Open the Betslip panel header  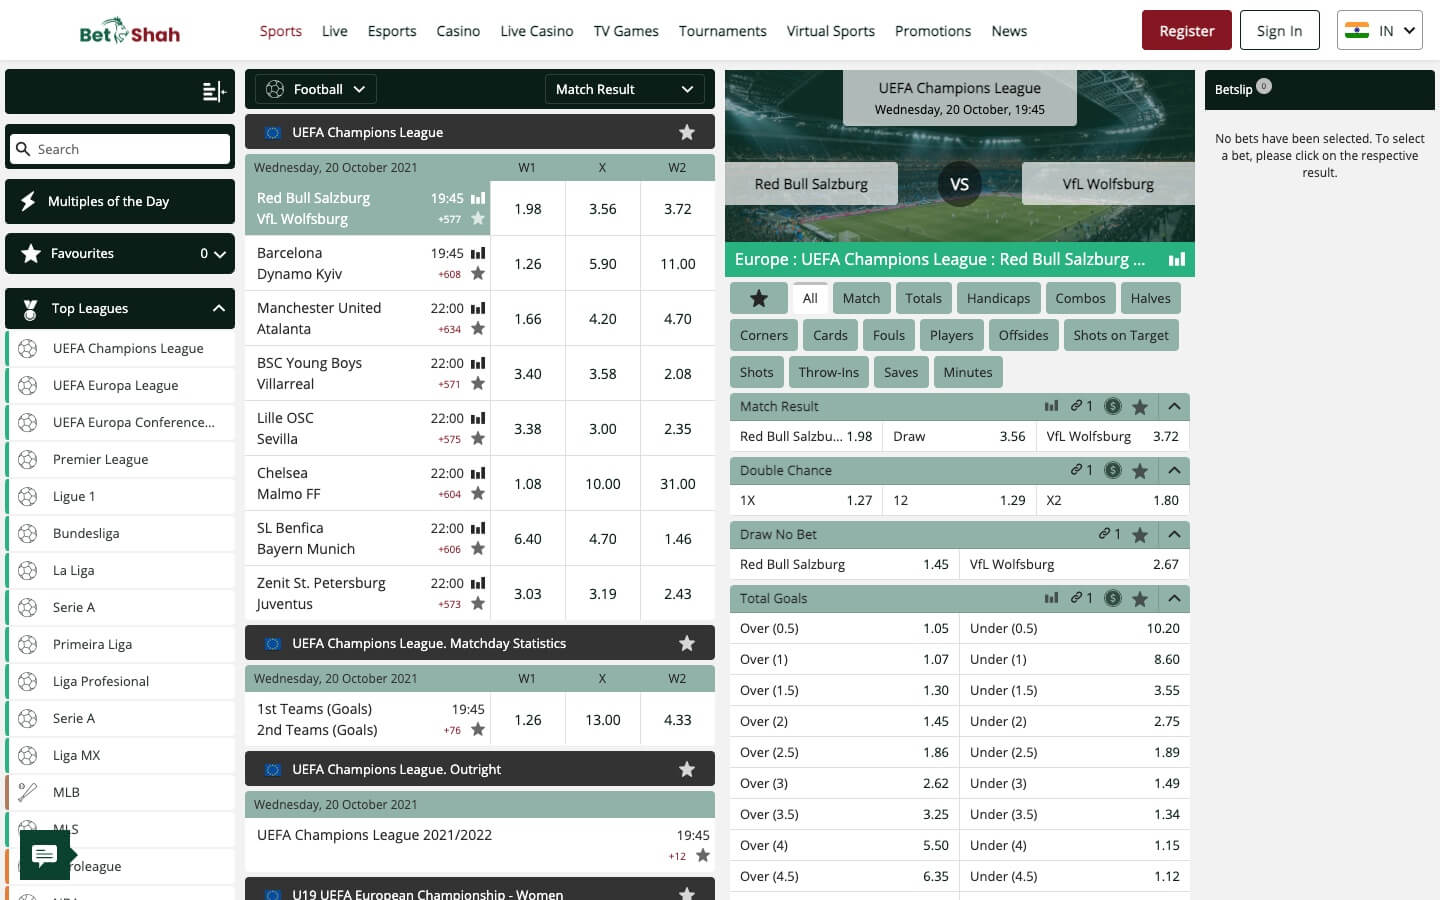click(x=1319, y=90)
